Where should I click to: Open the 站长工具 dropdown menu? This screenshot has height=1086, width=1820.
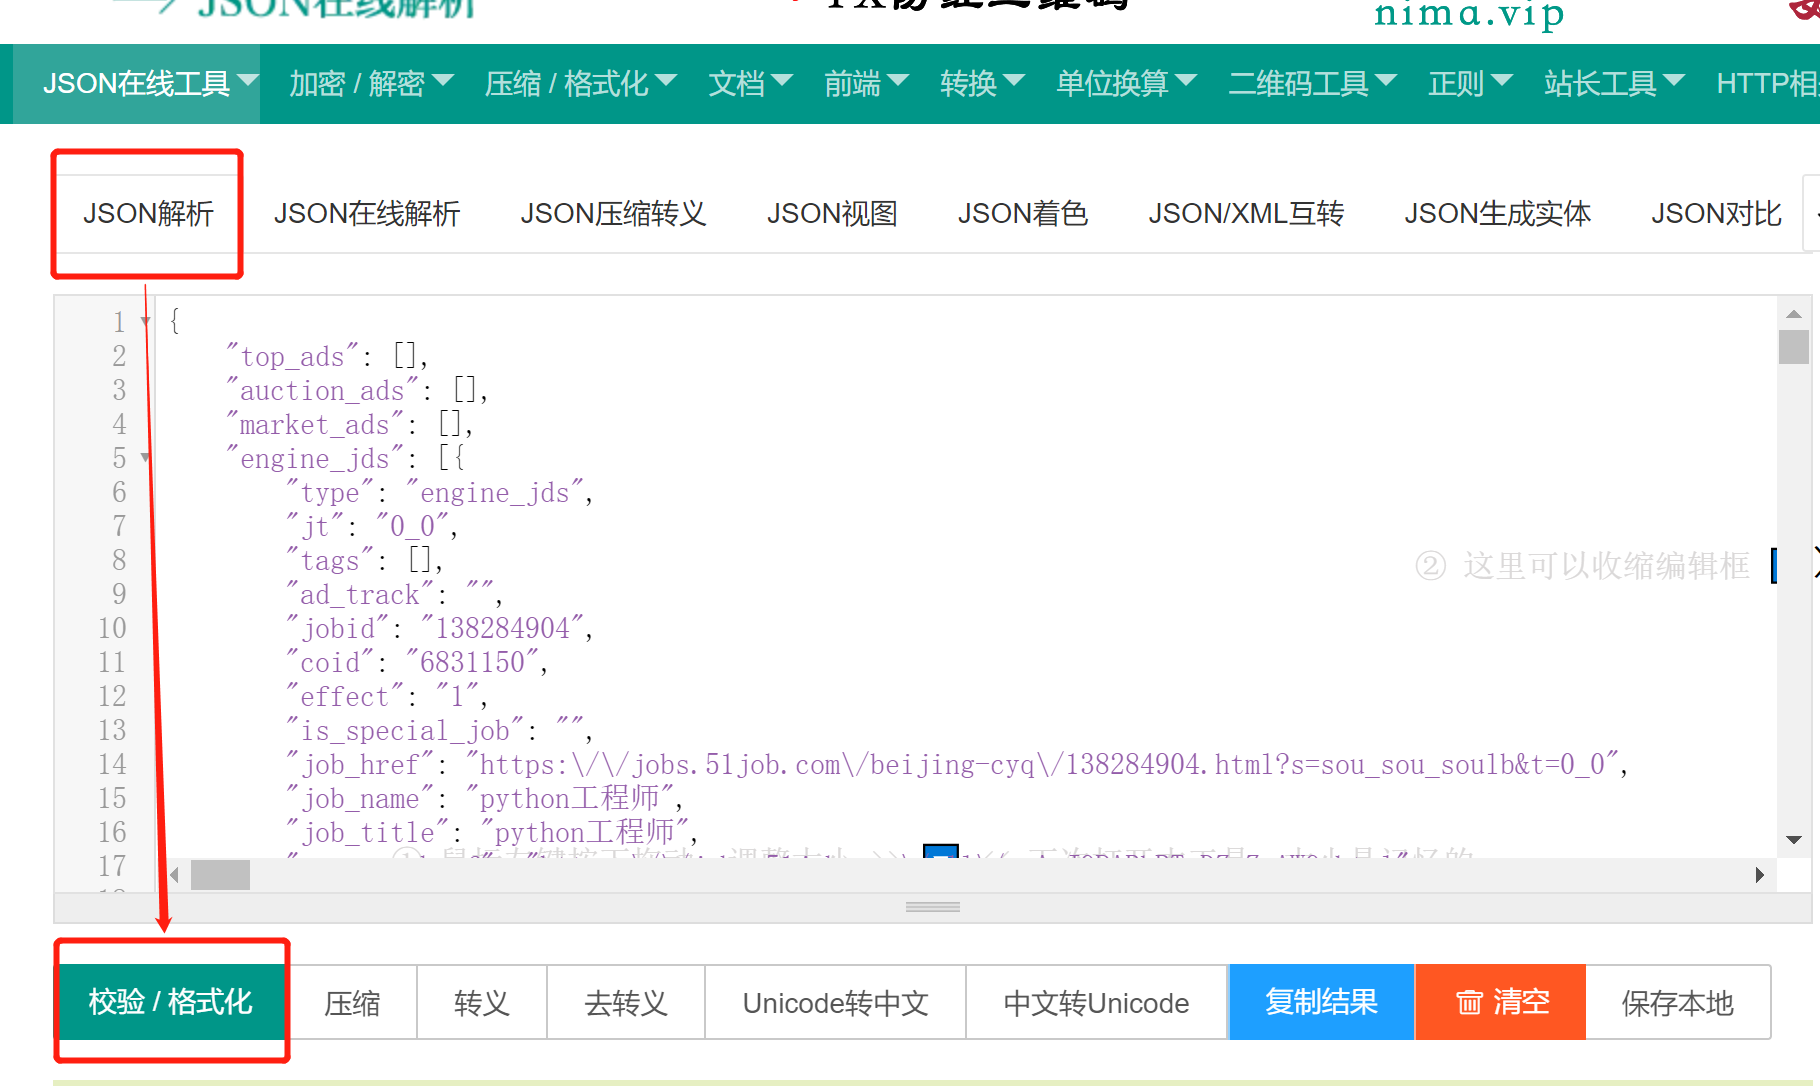[x=1614, y=83]
